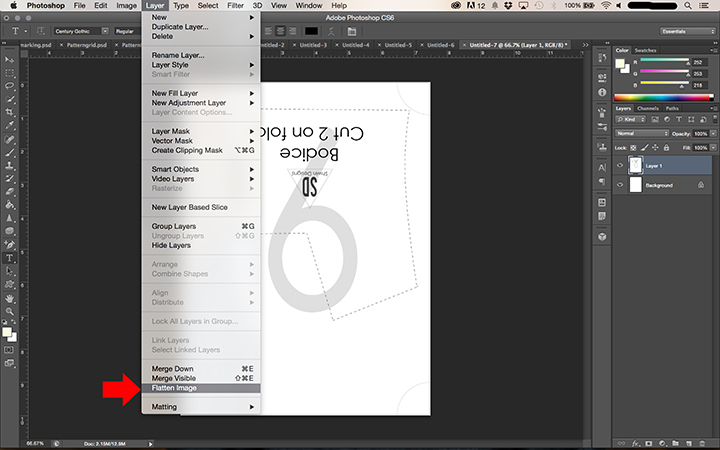The image size is (720, 450).
Task: Select the Dodge tool
Action: 9,231
